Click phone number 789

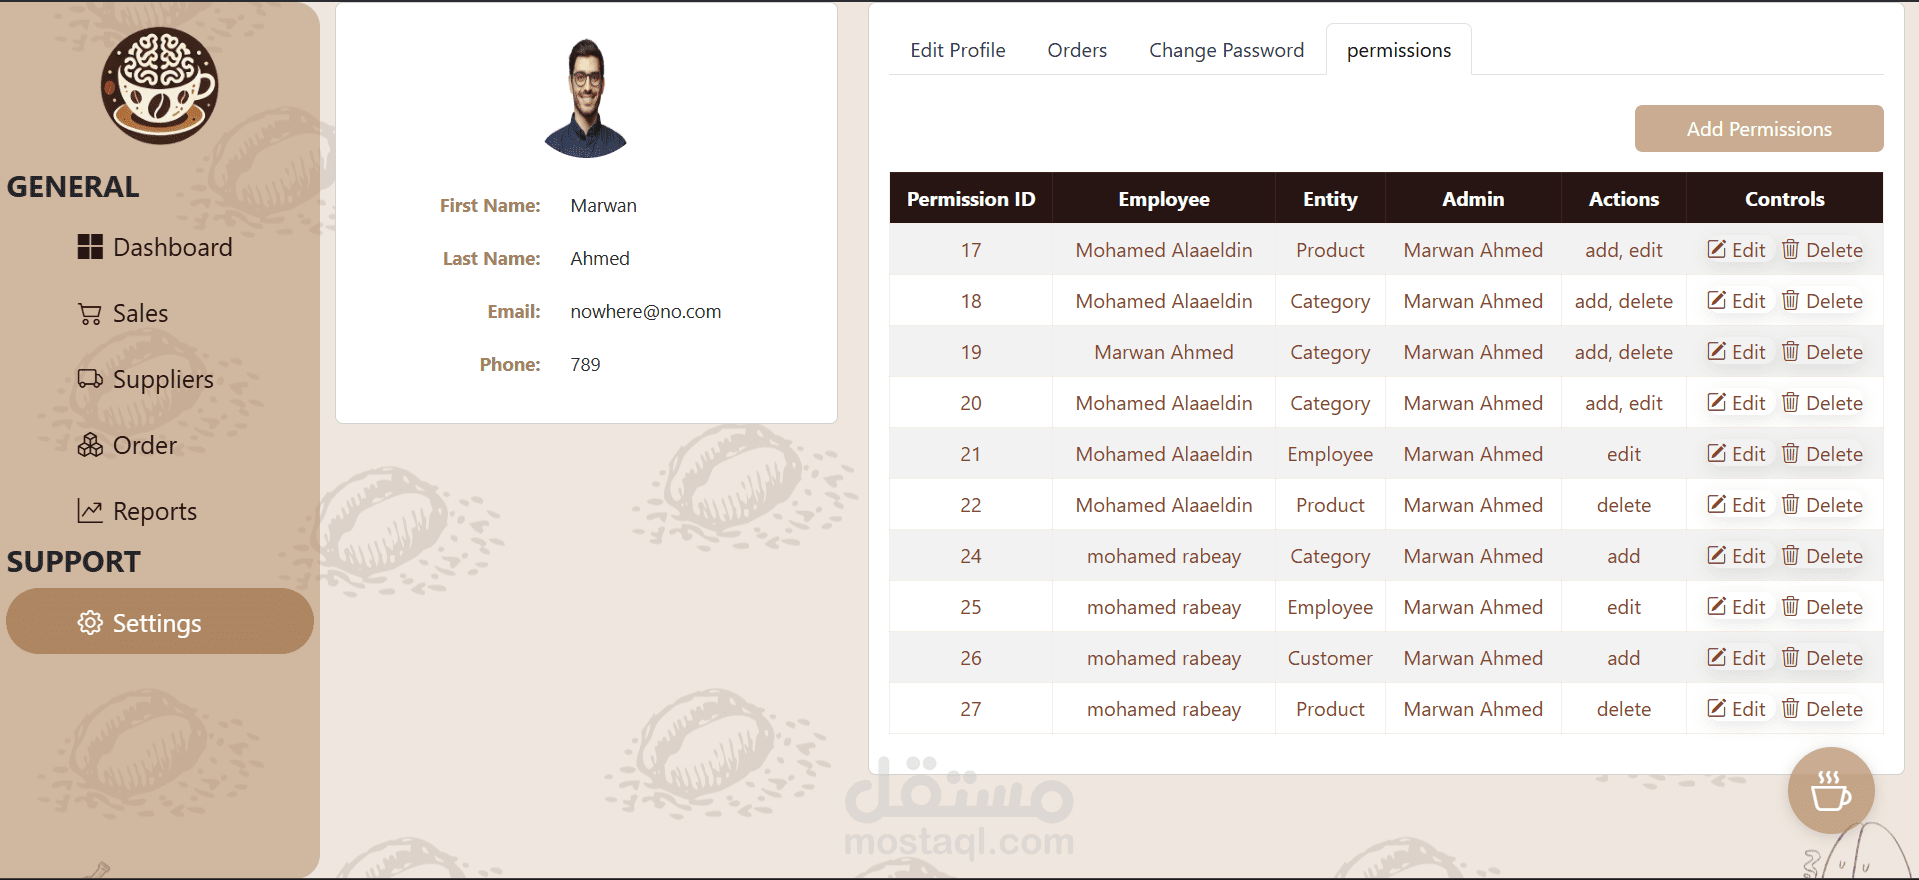(585, 364)
